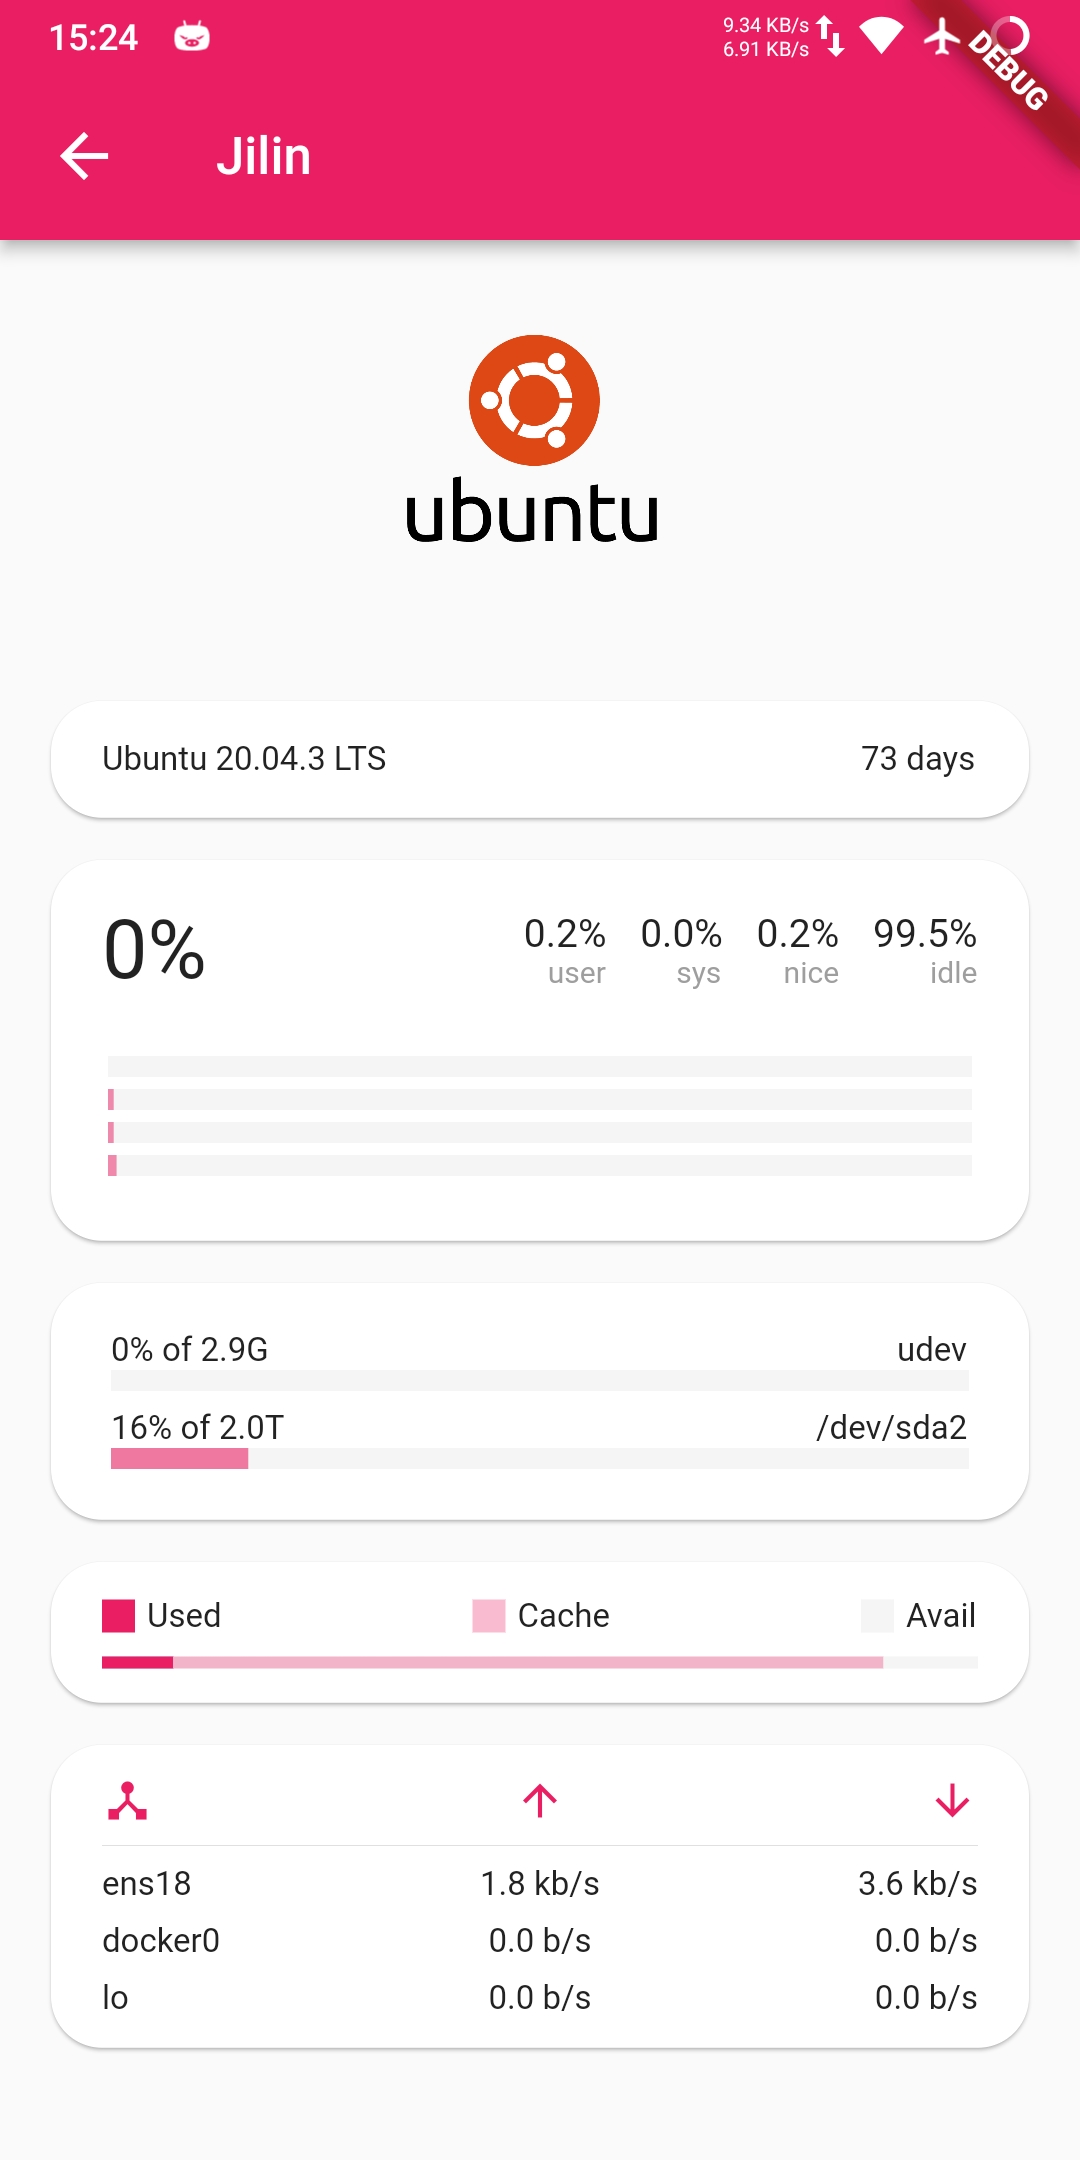
Task: Click the Used memory color swatch
Action: coord(118,1616)
